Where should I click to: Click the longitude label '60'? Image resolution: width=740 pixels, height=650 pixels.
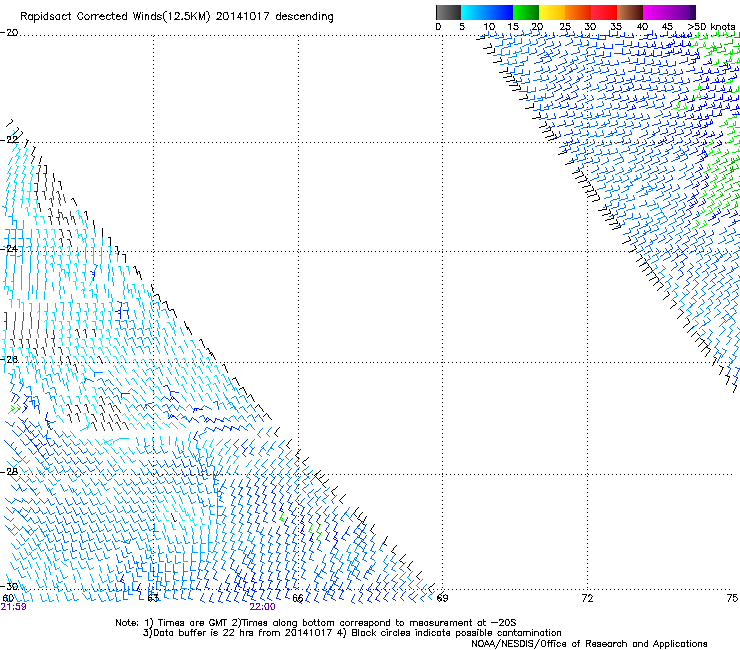[x=8, y=599]
